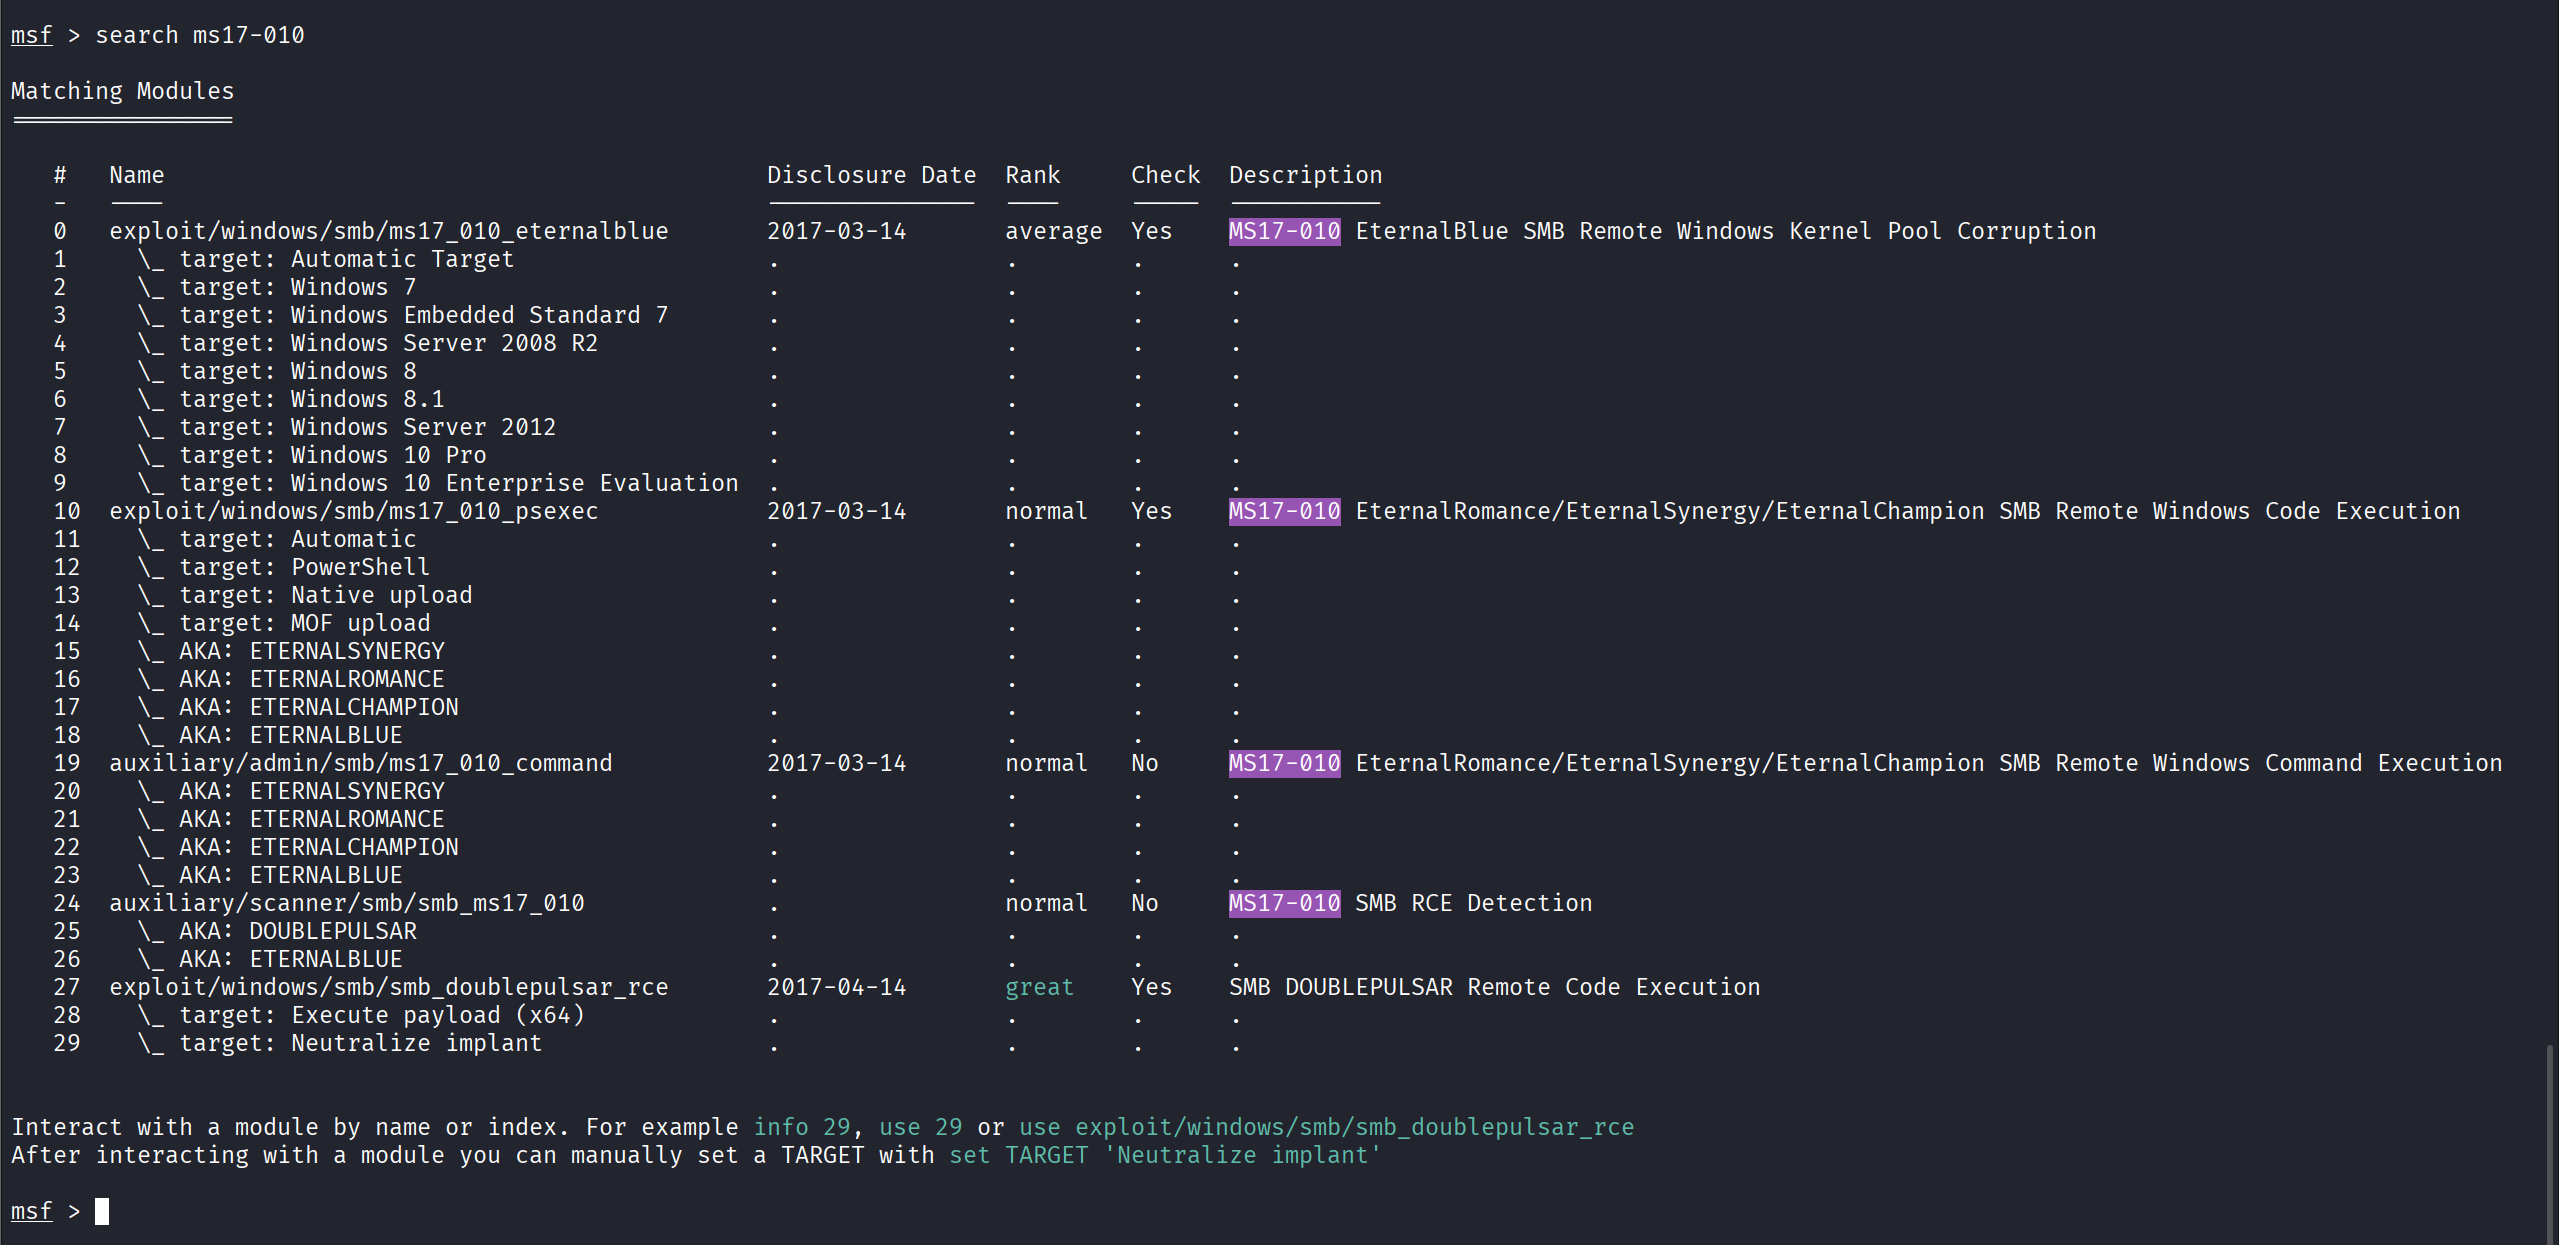Screen dimensions: 2559x1245
Task: Select the ms17_010_psexec exploit module row
Action: (x=353, y=511)
